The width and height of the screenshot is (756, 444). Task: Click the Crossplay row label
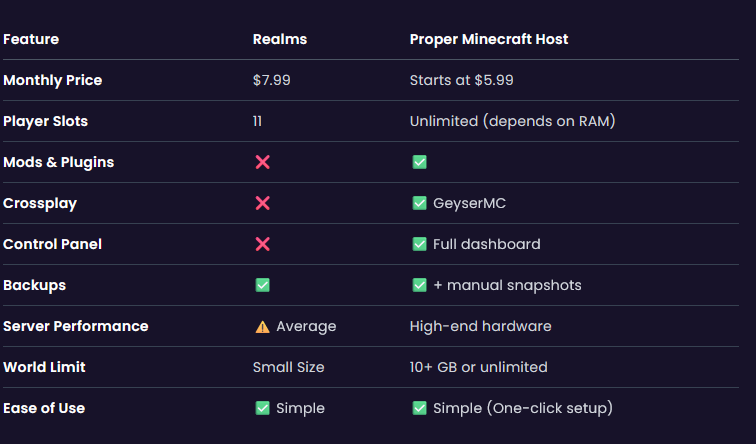[40, 203]
